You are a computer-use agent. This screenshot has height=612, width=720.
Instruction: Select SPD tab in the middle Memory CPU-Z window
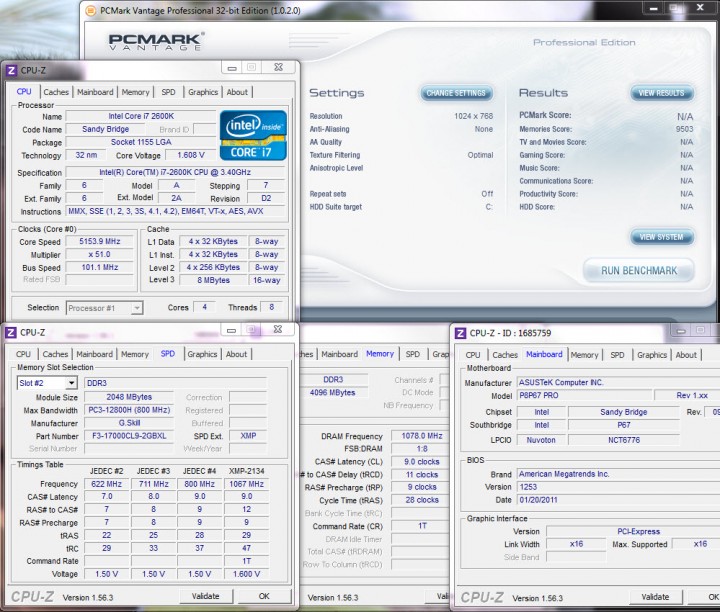413,354
